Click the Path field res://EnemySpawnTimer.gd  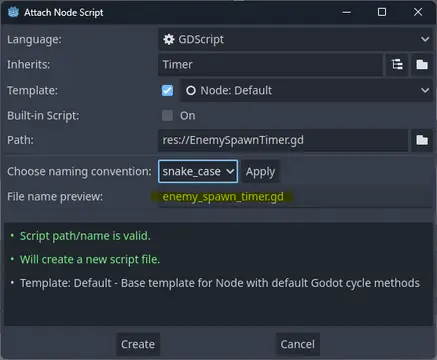pos(283,140)
